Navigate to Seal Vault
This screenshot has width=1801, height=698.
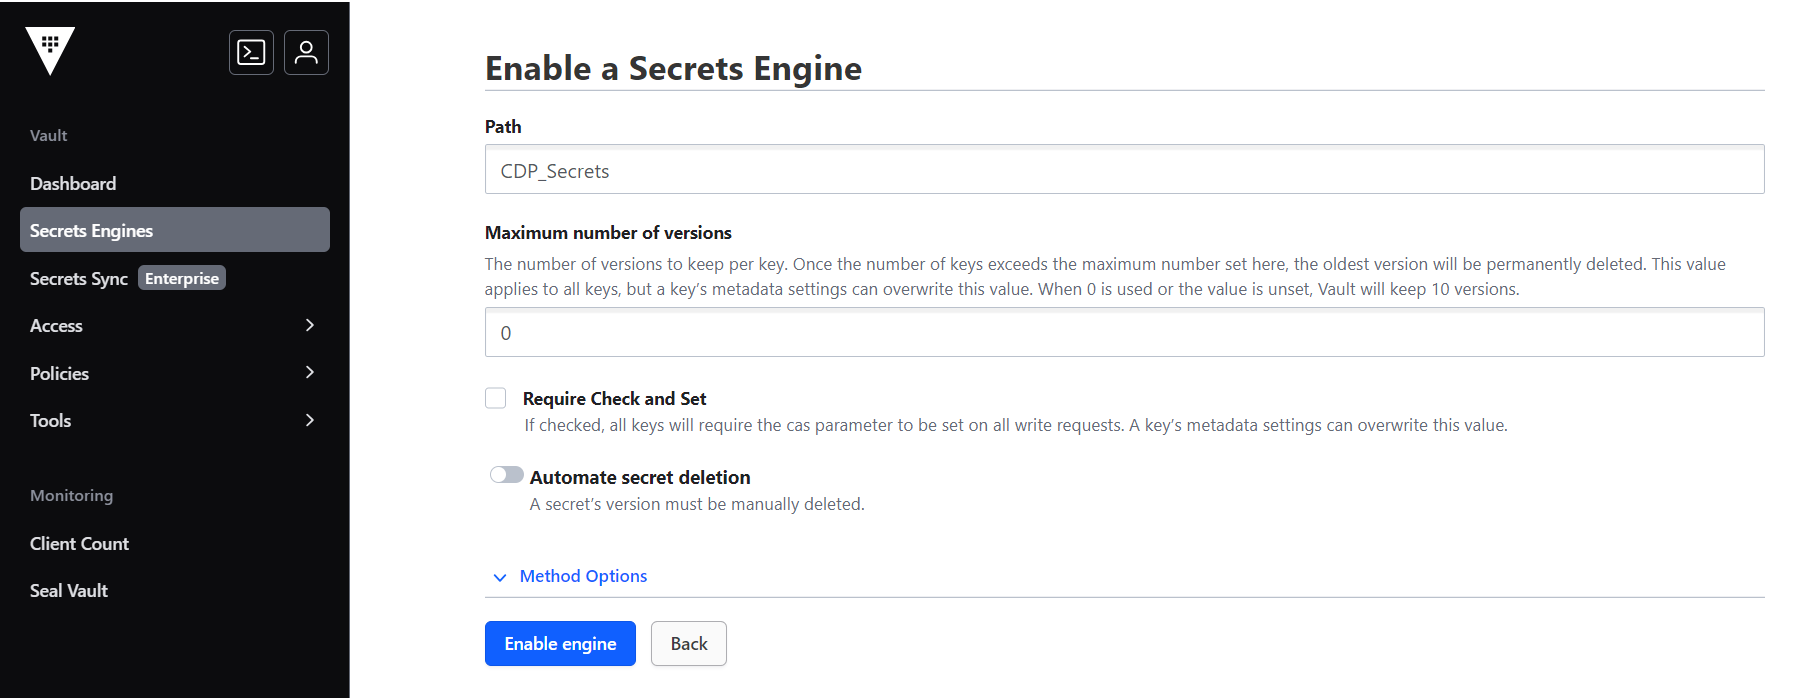[x=69, y=591]
